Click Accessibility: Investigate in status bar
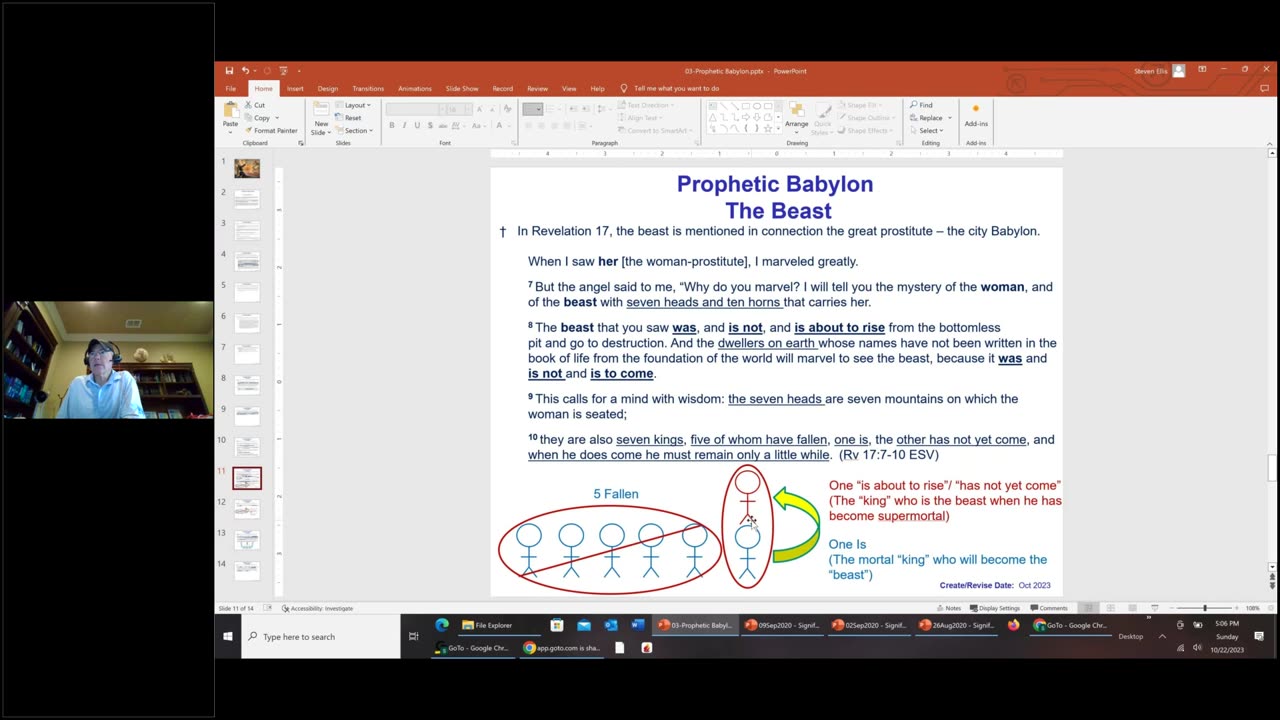 [x=317, y=608]
